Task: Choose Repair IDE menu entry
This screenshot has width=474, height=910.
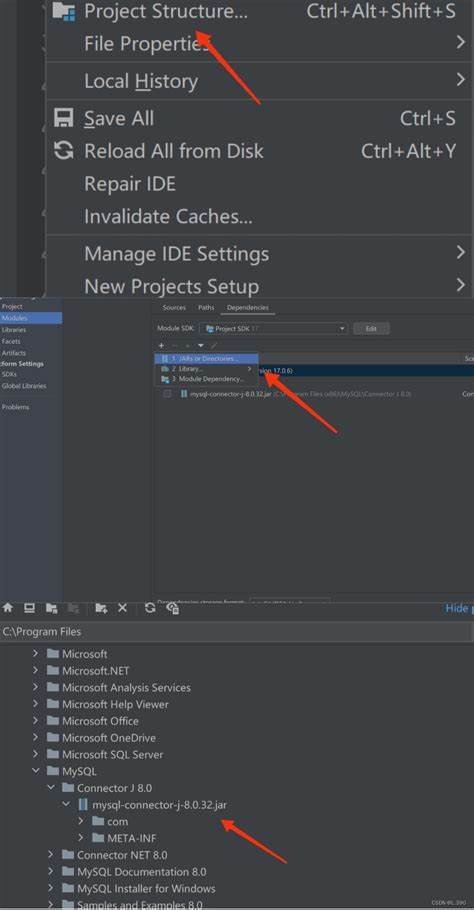Action: click(x=258, y=184)
